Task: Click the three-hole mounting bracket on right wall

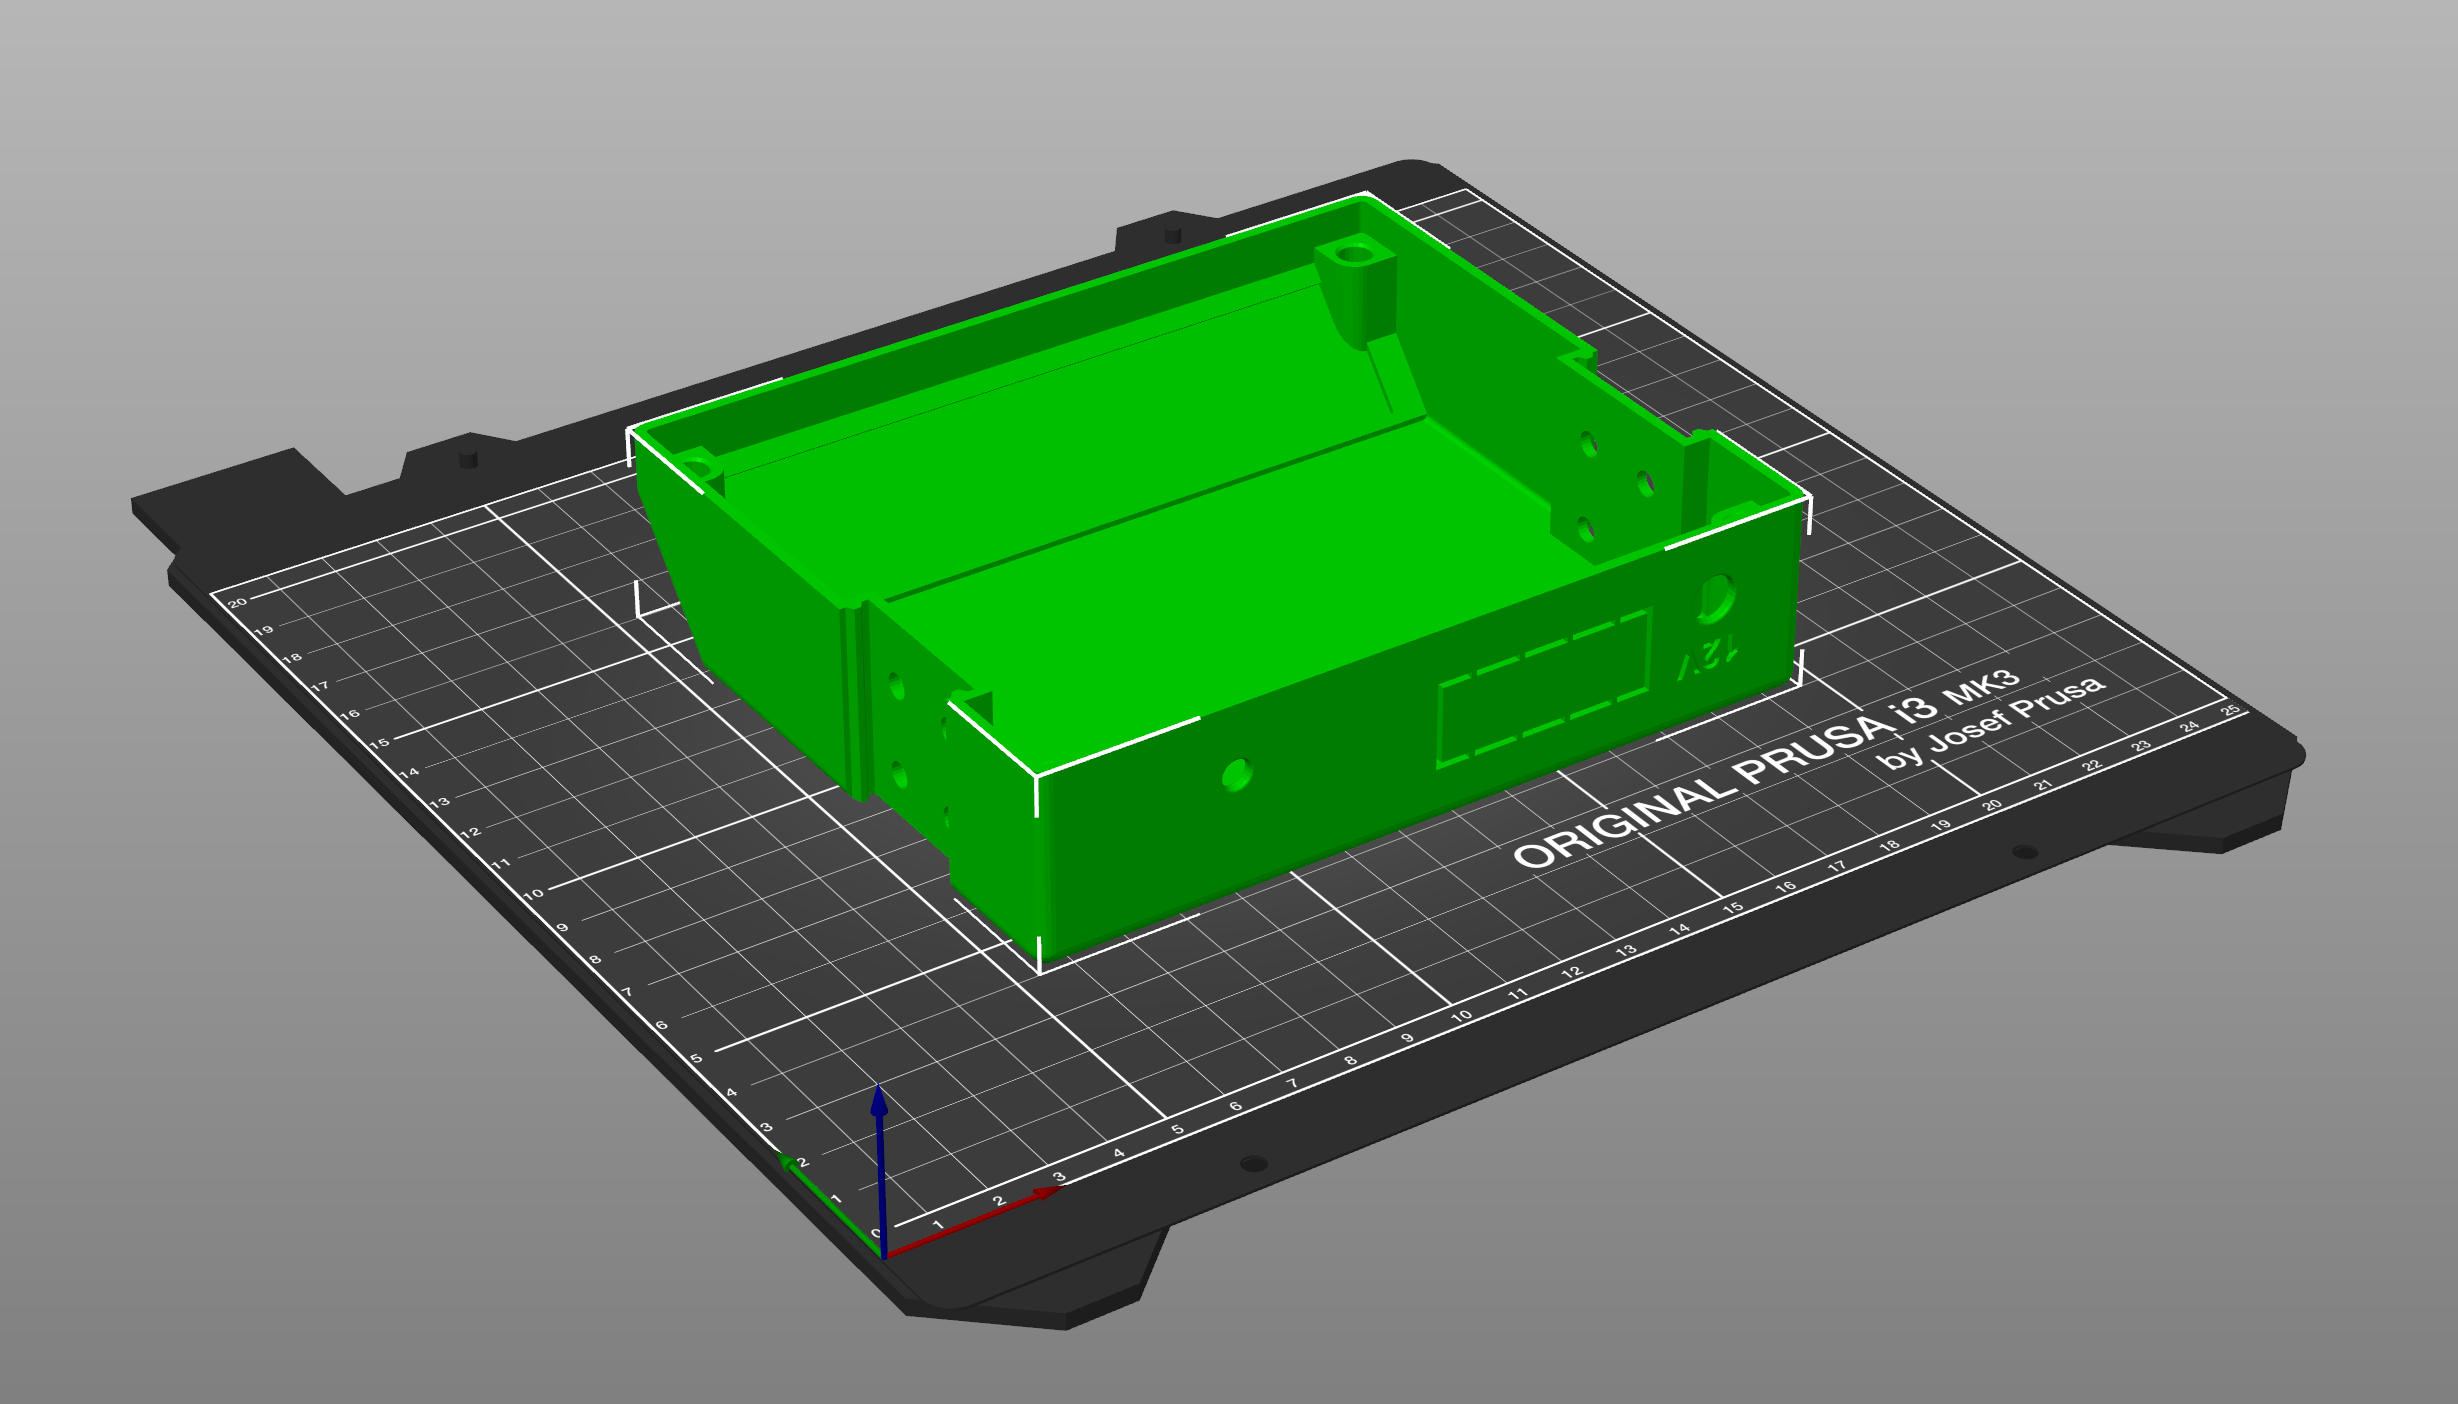Action: [x=1612, y=485]
